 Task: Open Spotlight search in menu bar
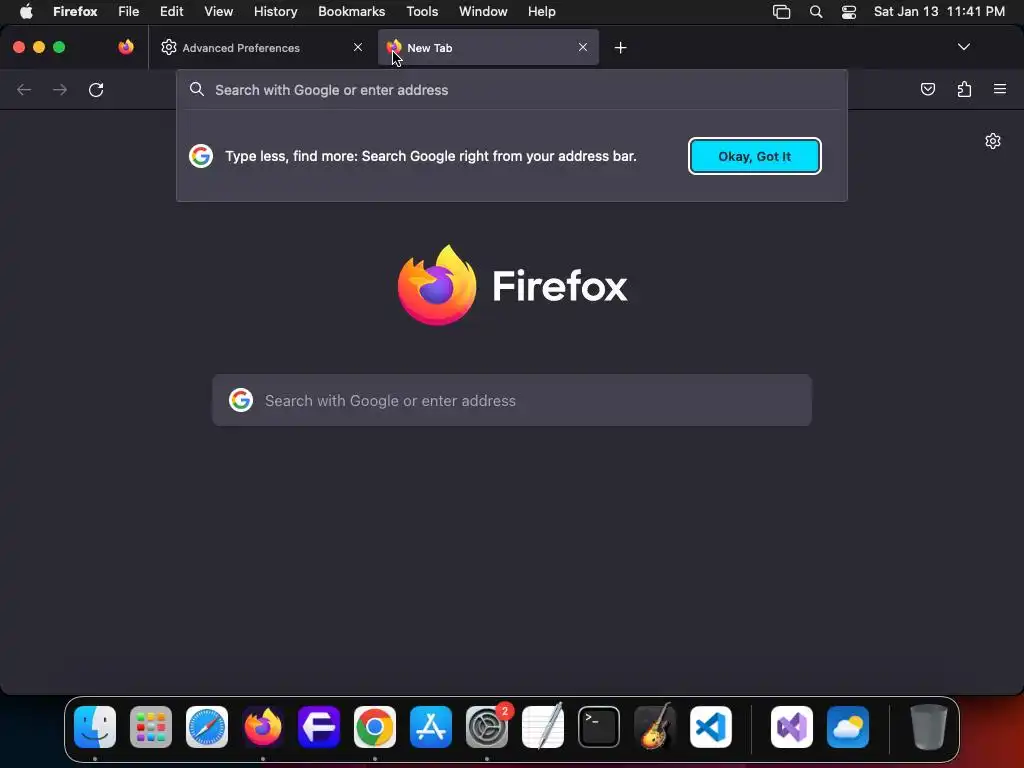click(816, 12)
